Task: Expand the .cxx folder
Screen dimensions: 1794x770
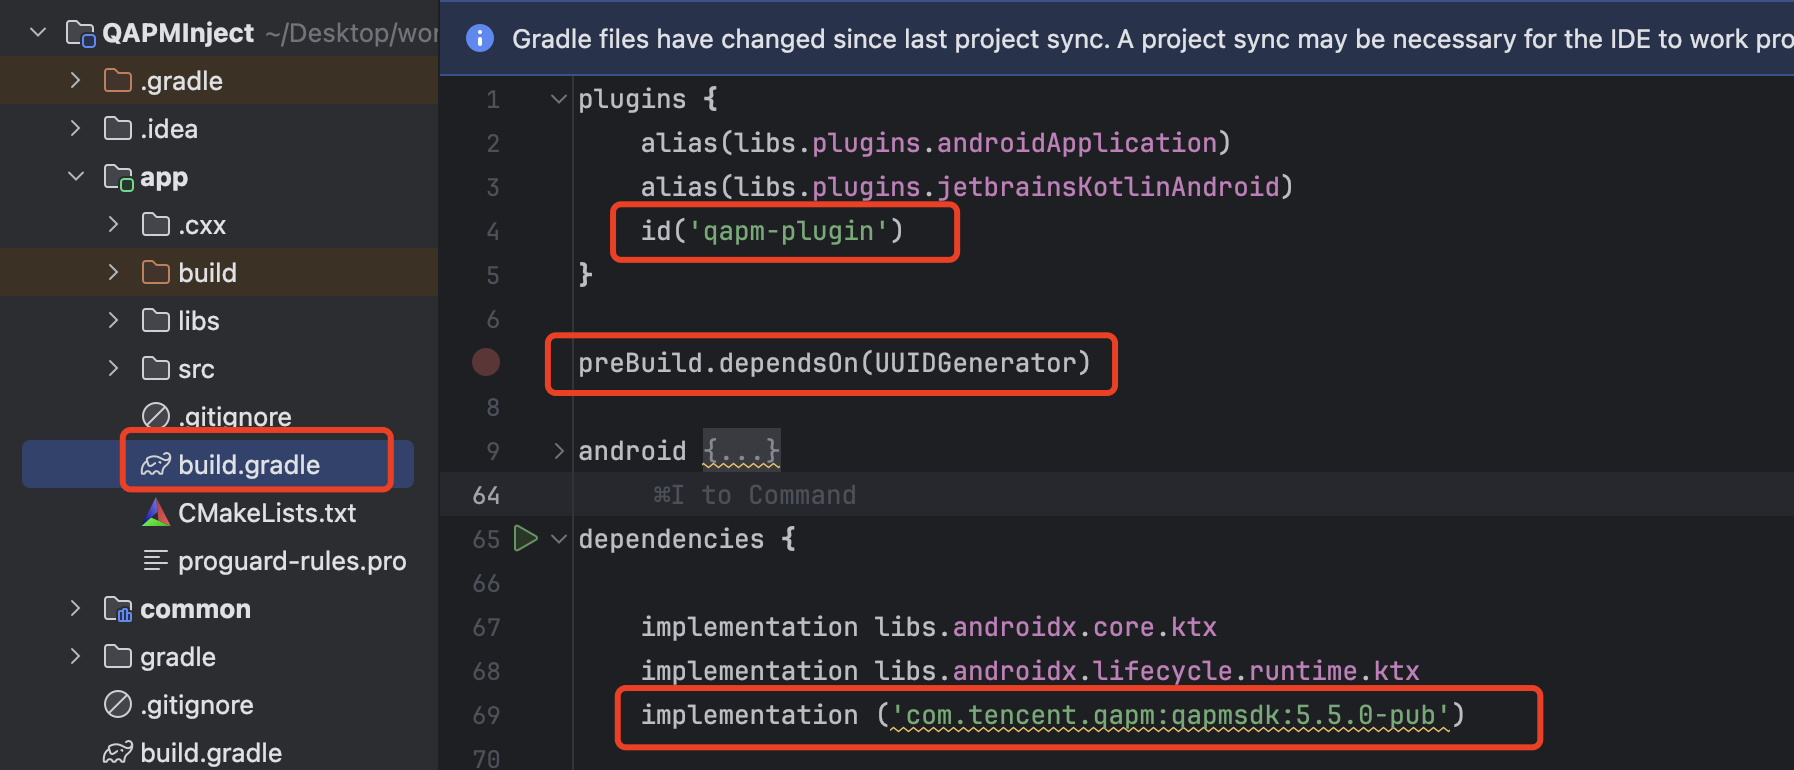Action: tap(113, 224)
